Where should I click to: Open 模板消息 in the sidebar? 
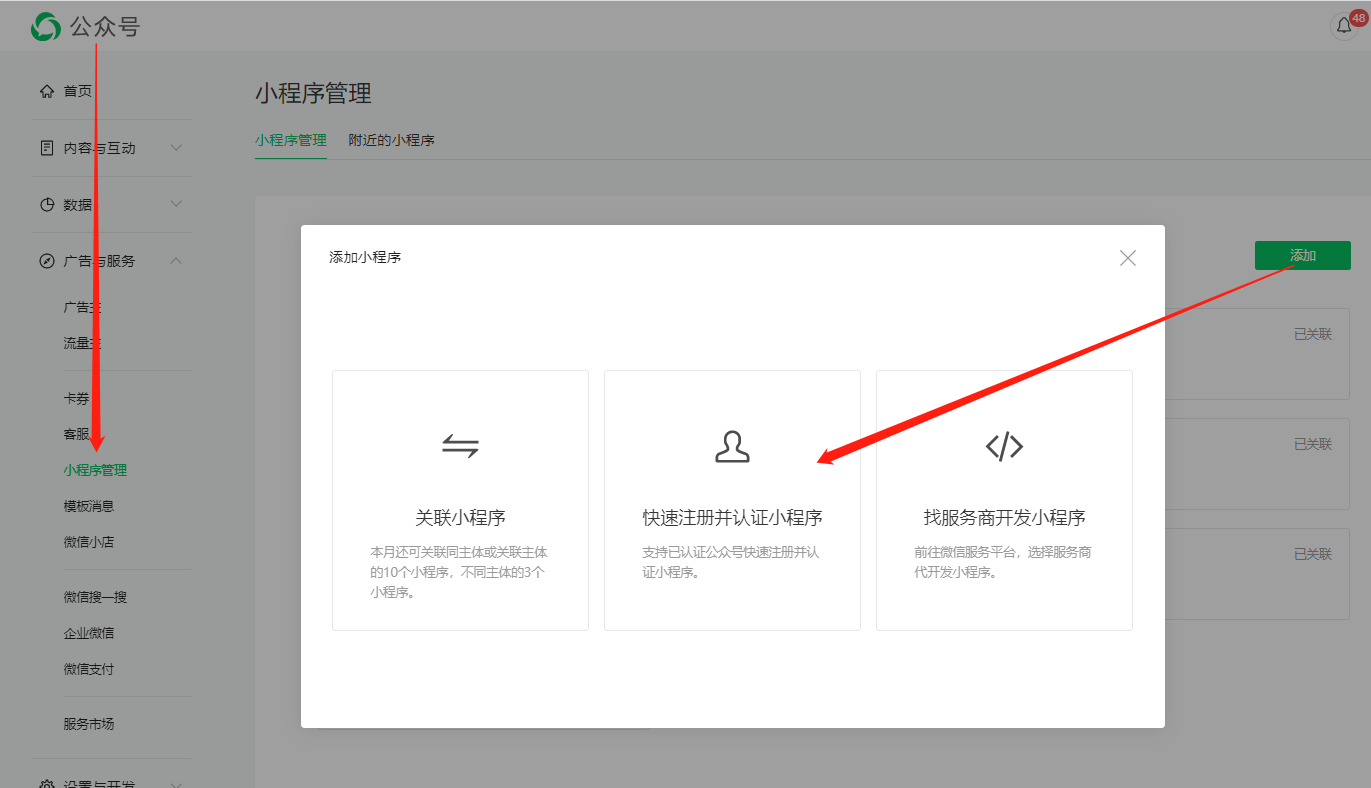pos(89,506)
